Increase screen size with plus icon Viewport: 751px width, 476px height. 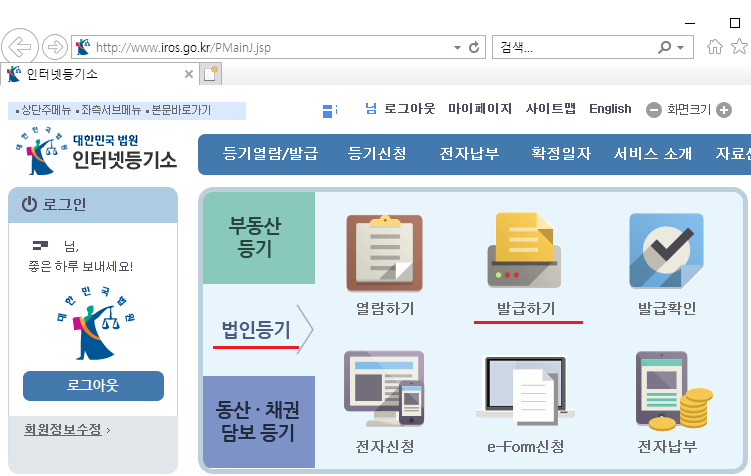click(x=724, y=110)
